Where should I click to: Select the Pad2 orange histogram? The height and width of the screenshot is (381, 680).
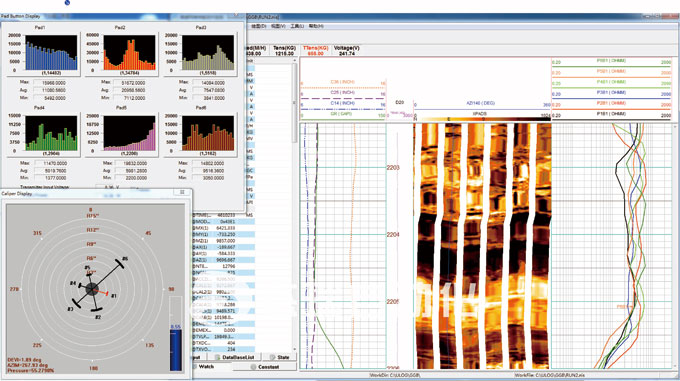(129, 52)
